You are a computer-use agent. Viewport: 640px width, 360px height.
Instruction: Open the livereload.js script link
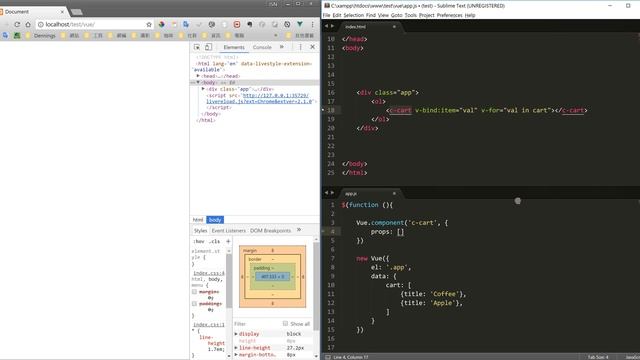point(259,98)
